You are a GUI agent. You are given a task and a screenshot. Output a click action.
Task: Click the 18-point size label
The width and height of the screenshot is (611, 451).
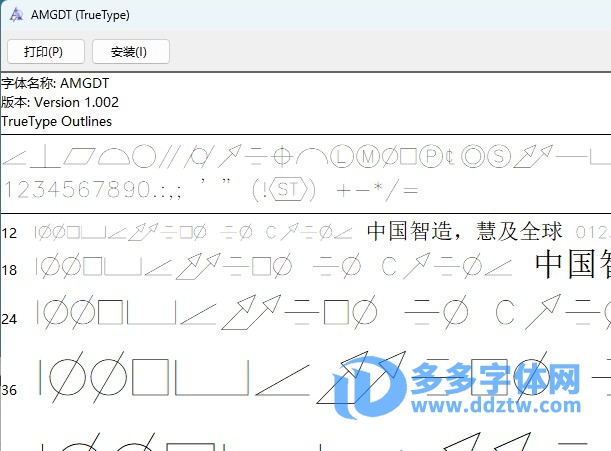(x=9, y=270)
